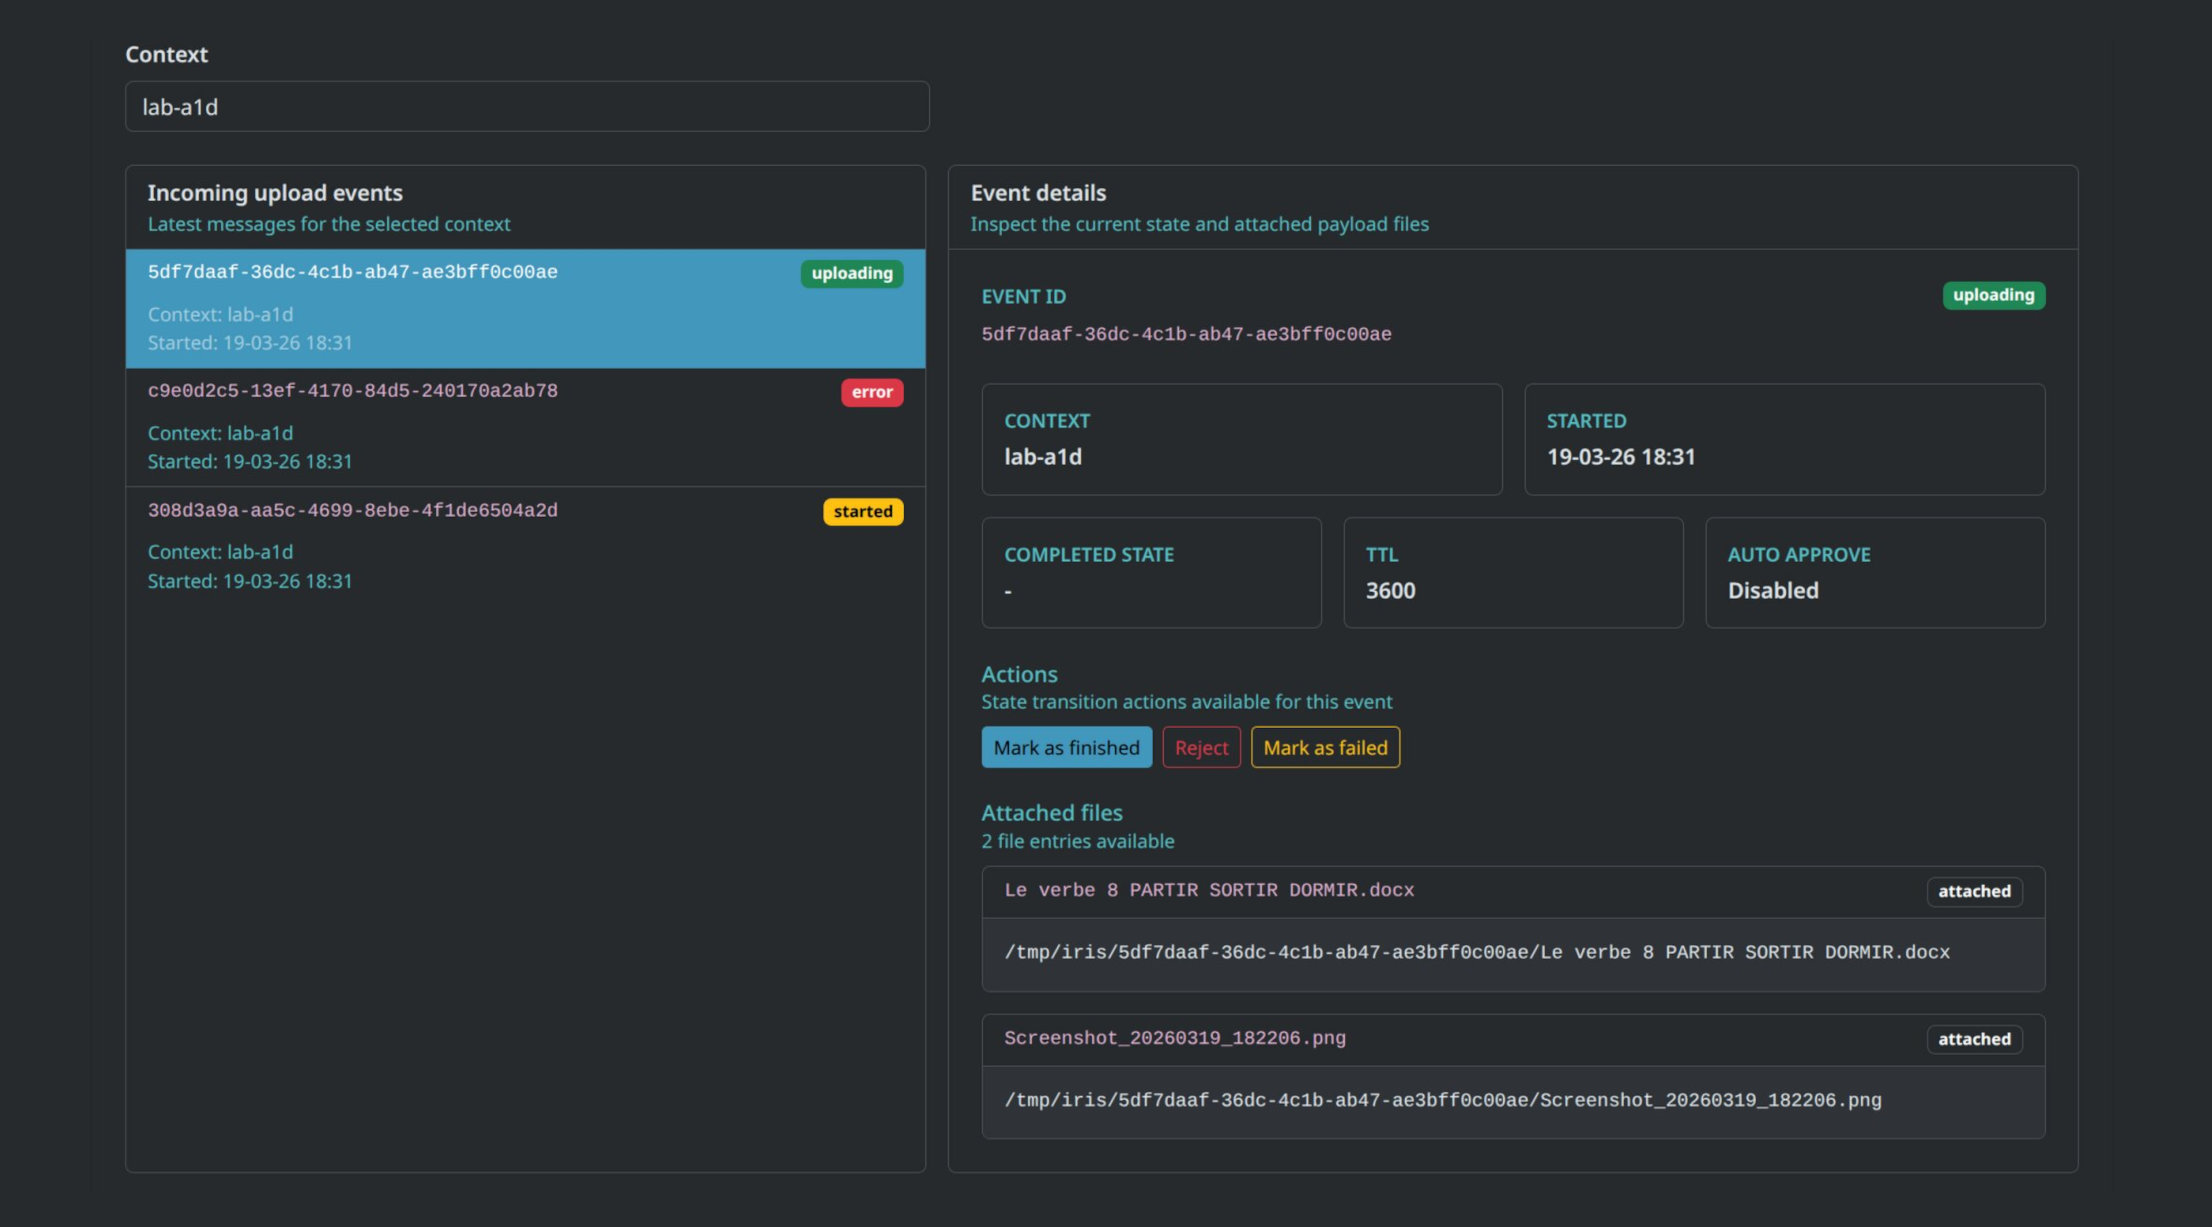2212x1227 pixels.
Task: Click attached badge for the docx file
Action: coord(1974,892)
